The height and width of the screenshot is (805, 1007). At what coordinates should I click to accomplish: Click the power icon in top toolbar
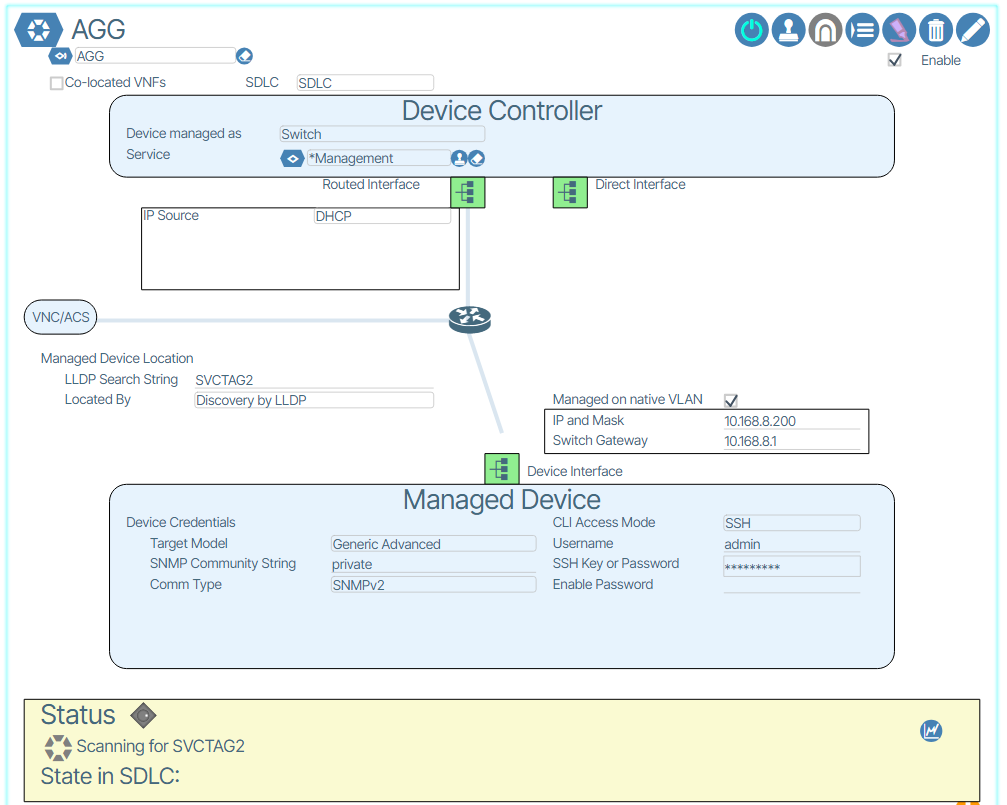(x=752, y=30)
